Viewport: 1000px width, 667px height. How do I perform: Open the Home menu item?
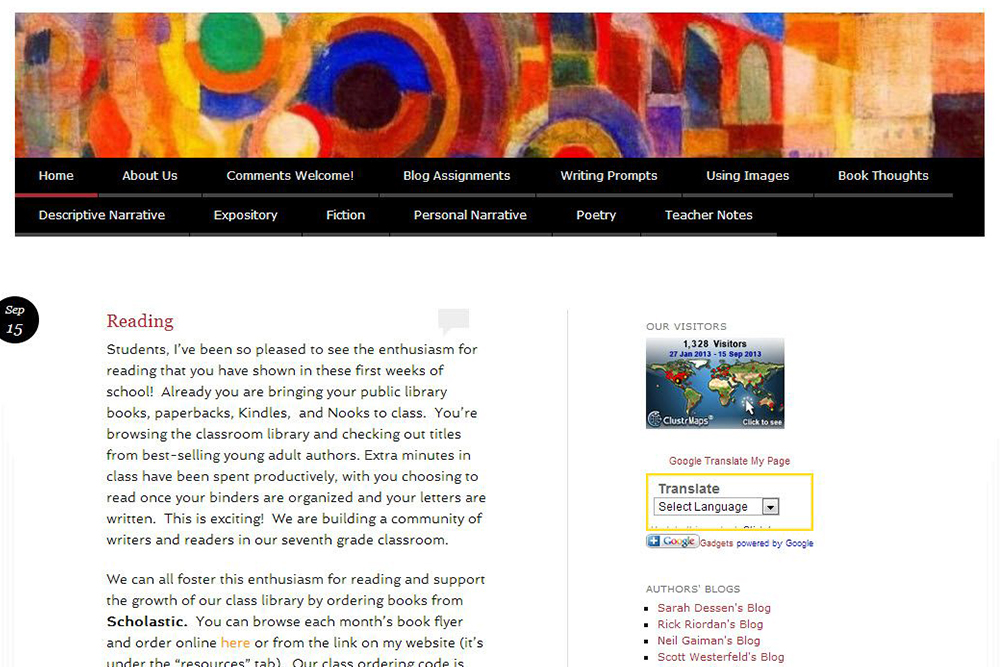(x=56, y=176)
